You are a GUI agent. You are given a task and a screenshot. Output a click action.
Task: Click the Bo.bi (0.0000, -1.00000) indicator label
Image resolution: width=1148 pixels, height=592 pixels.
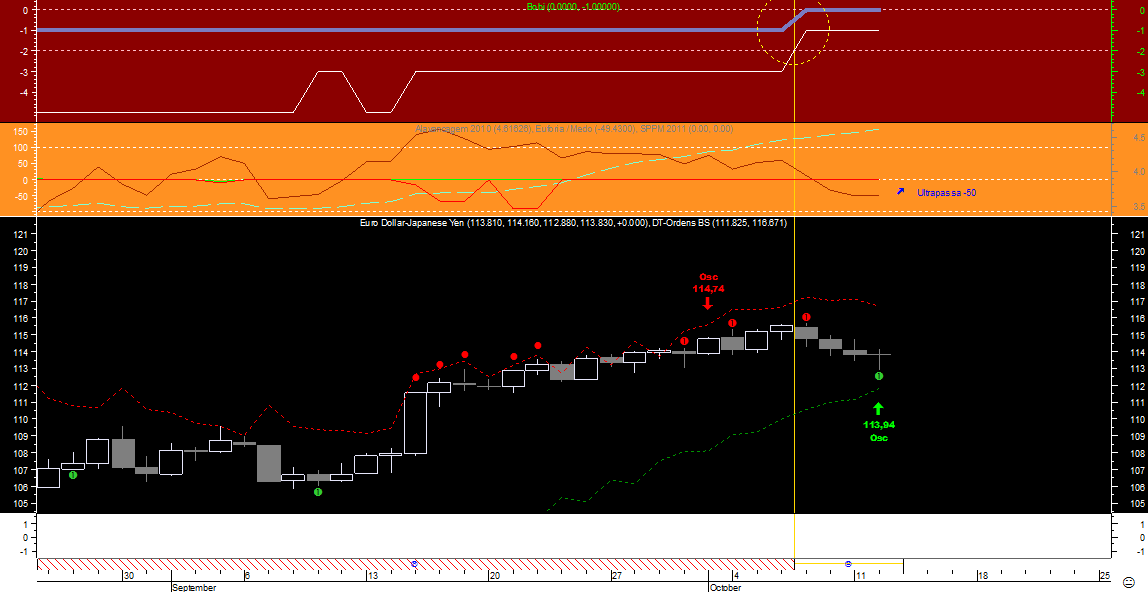(x=573, y=7)
